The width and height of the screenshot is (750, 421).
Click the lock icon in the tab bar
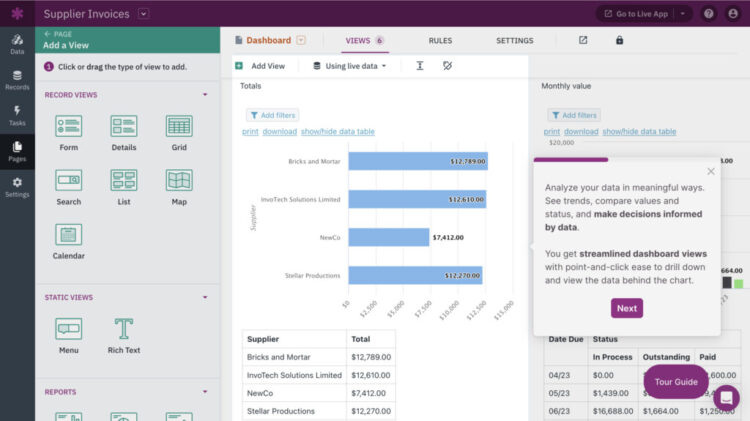click(x=619, y=40)
